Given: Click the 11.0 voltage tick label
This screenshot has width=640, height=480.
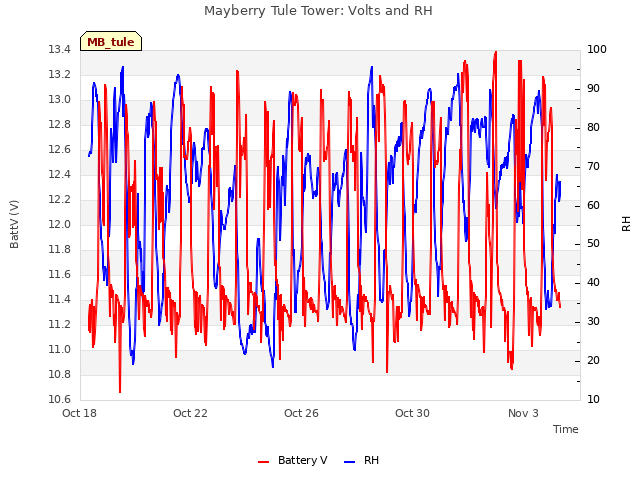Looking at the screenshot, I should [60, 349].
